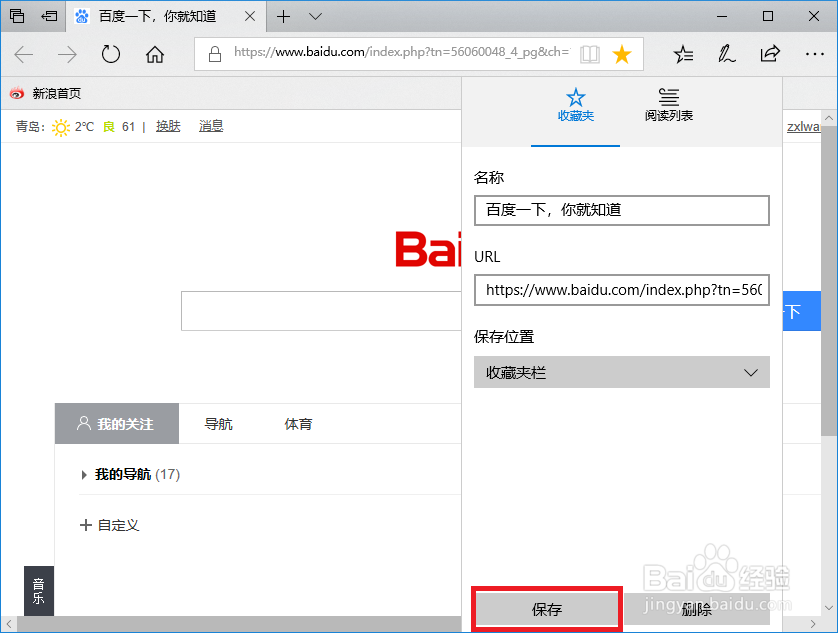Expand the 我的导航 (17) triangle
The image size is (838, 633).
tap(84, 475)
